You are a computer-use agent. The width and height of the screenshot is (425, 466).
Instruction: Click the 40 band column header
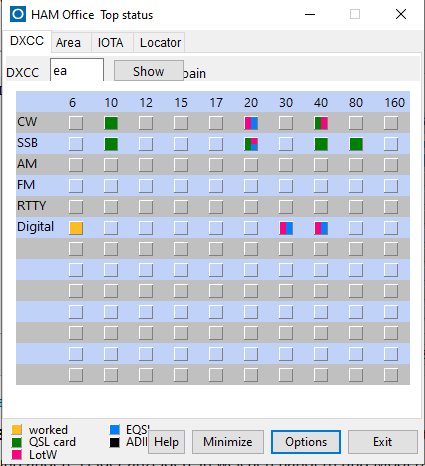coord(321,103)
